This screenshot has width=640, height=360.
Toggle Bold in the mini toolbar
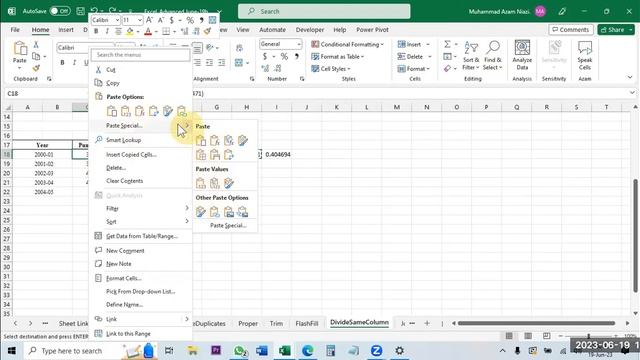click(96, 31)
